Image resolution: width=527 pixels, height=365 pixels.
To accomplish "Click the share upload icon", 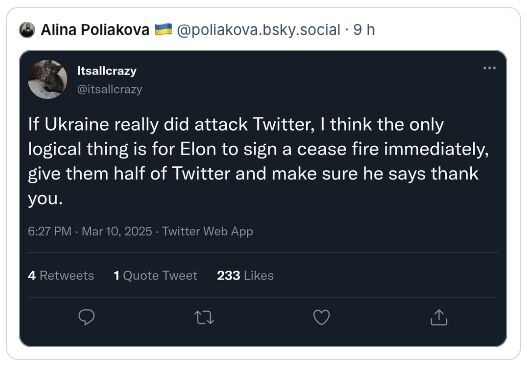I will (439, 317).
